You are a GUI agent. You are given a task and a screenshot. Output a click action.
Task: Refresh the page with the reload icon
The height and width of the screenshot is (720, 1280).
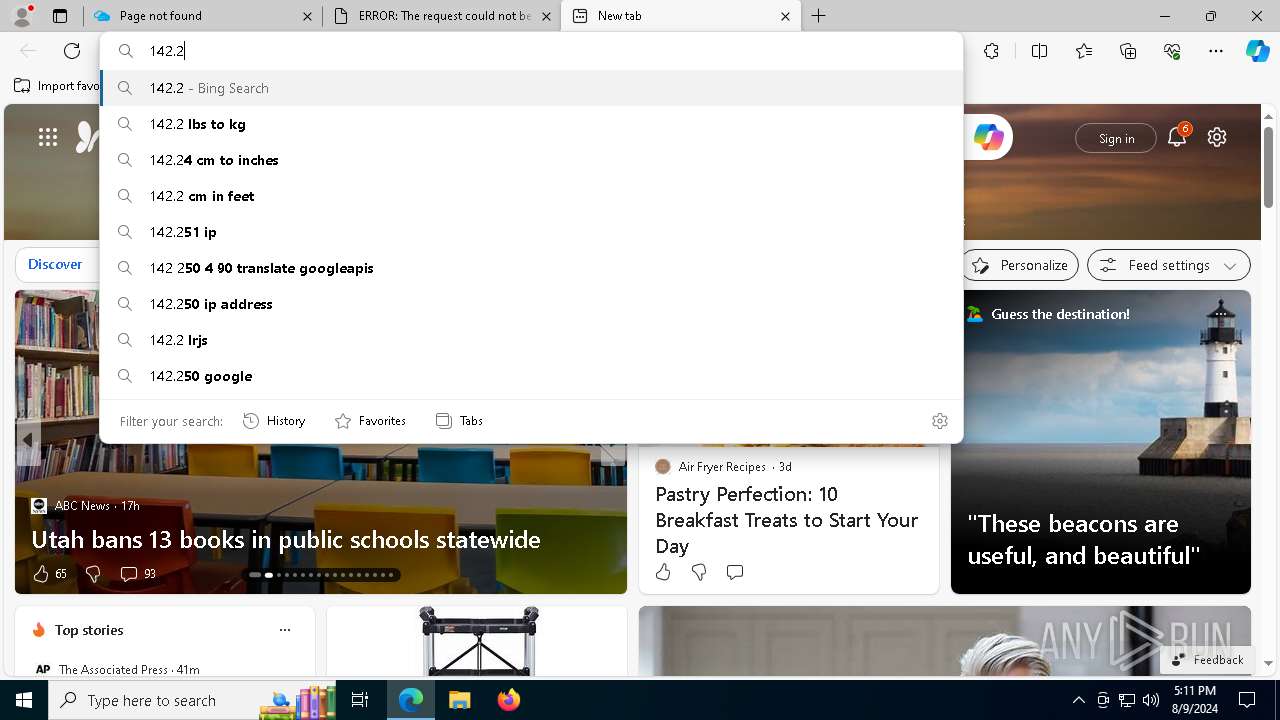pos(72,51)
